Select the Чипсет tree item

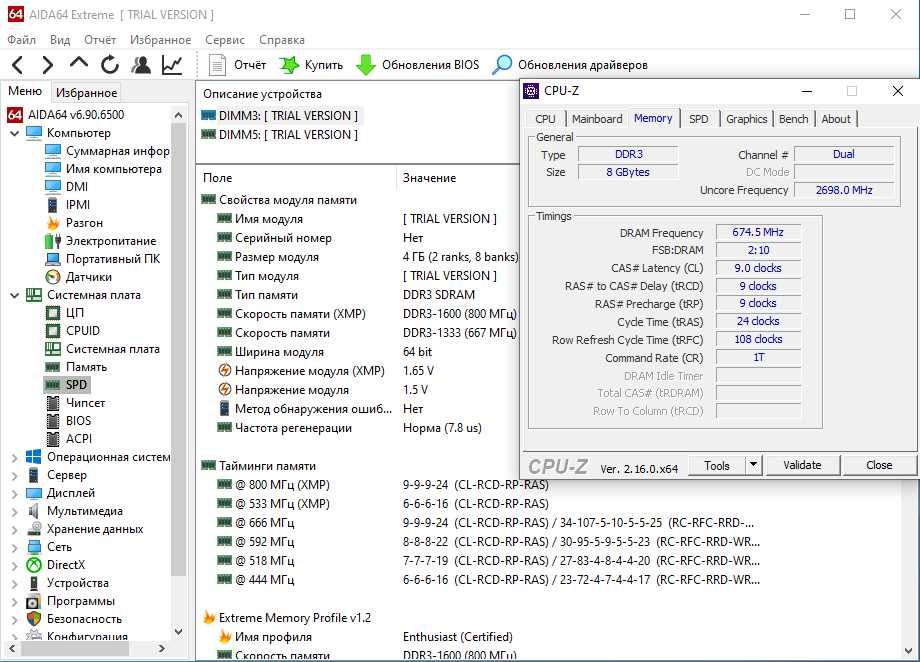click(x=85, y=403)
